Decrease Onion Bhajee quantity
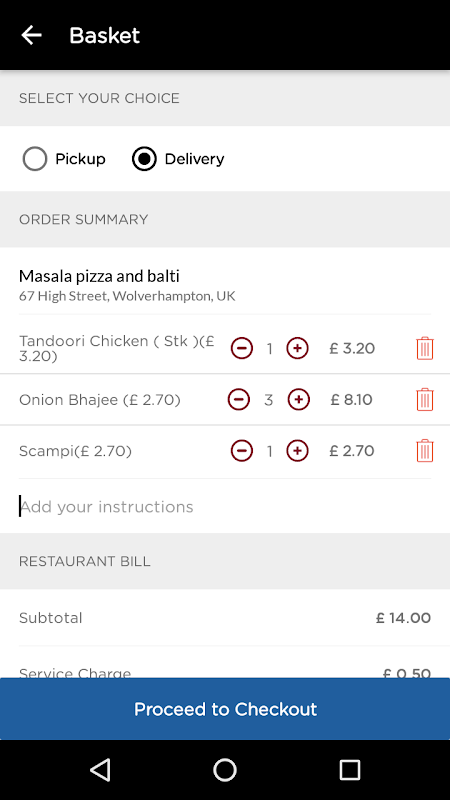This screenshot has height=800, width=450. pos(239,399)
